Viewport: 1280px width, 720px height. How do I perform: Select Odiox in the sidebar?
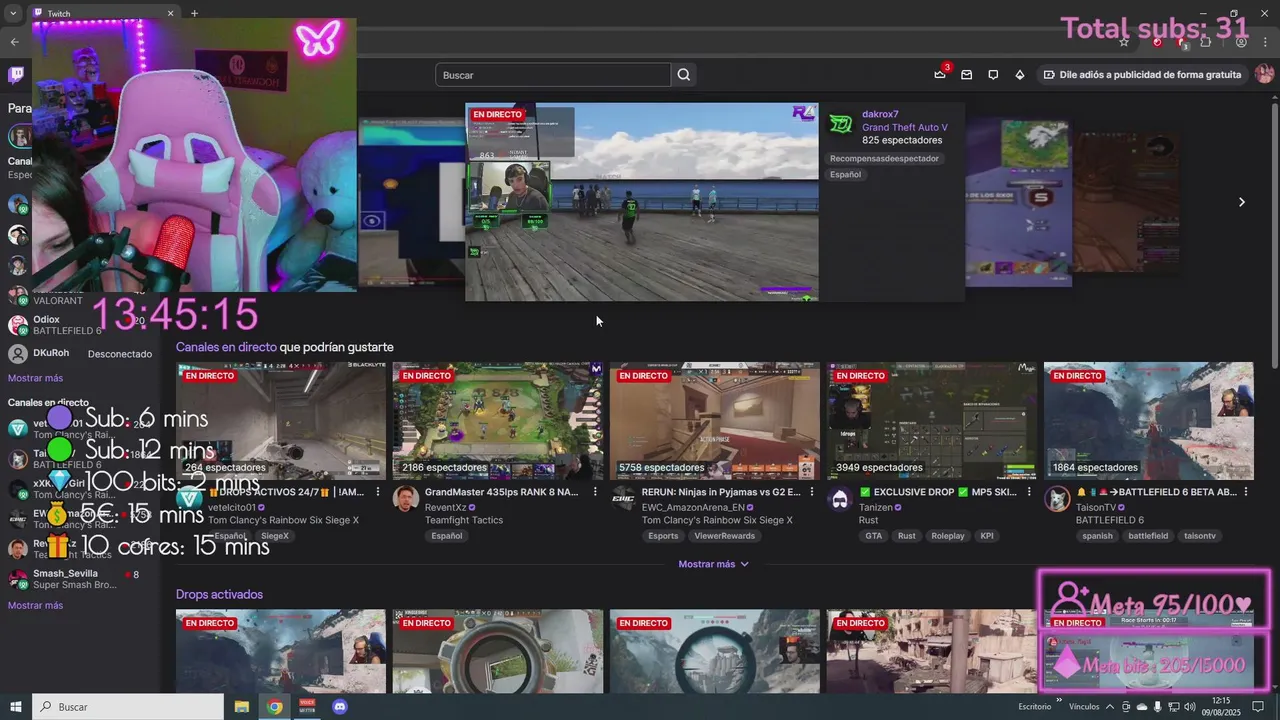[x=80, y=325]
